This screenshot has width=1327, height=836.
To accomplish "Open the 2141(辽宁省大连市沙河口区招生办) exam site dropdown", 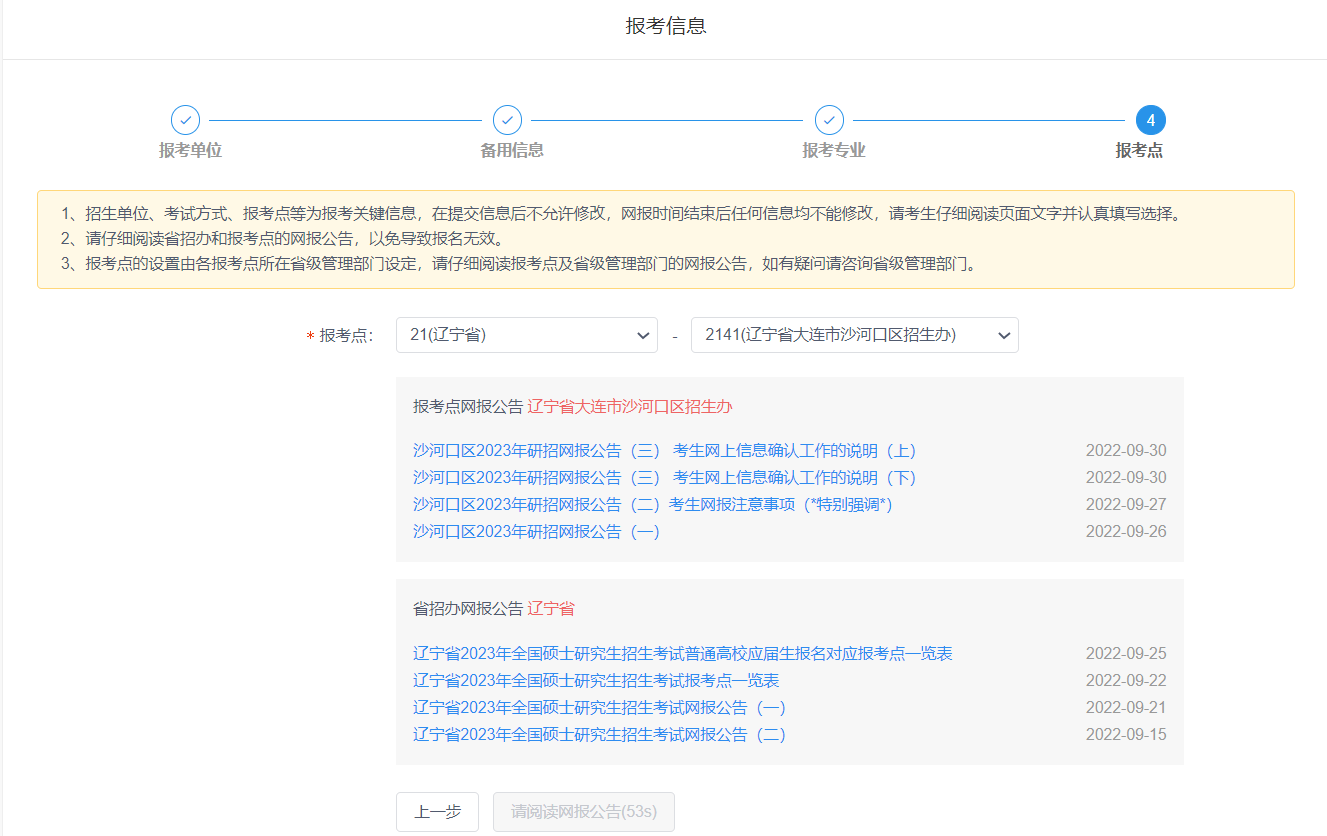I will [855, 335].
